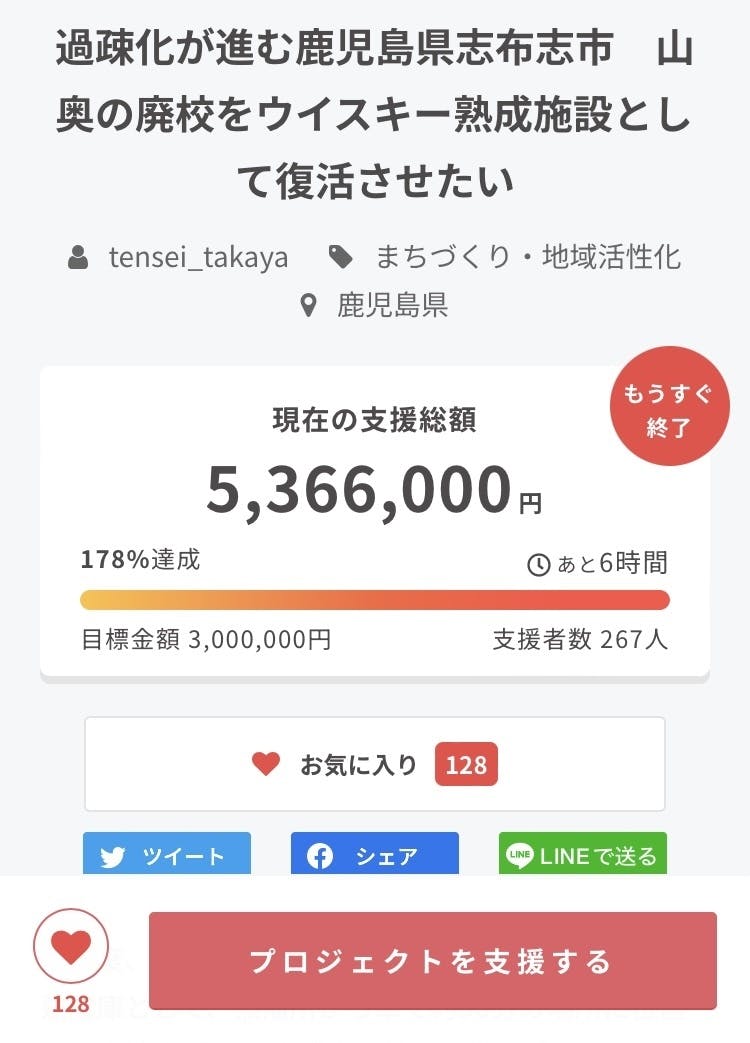Click the funding progress bar
The image size is (750, 1043).
click(375, 600)
